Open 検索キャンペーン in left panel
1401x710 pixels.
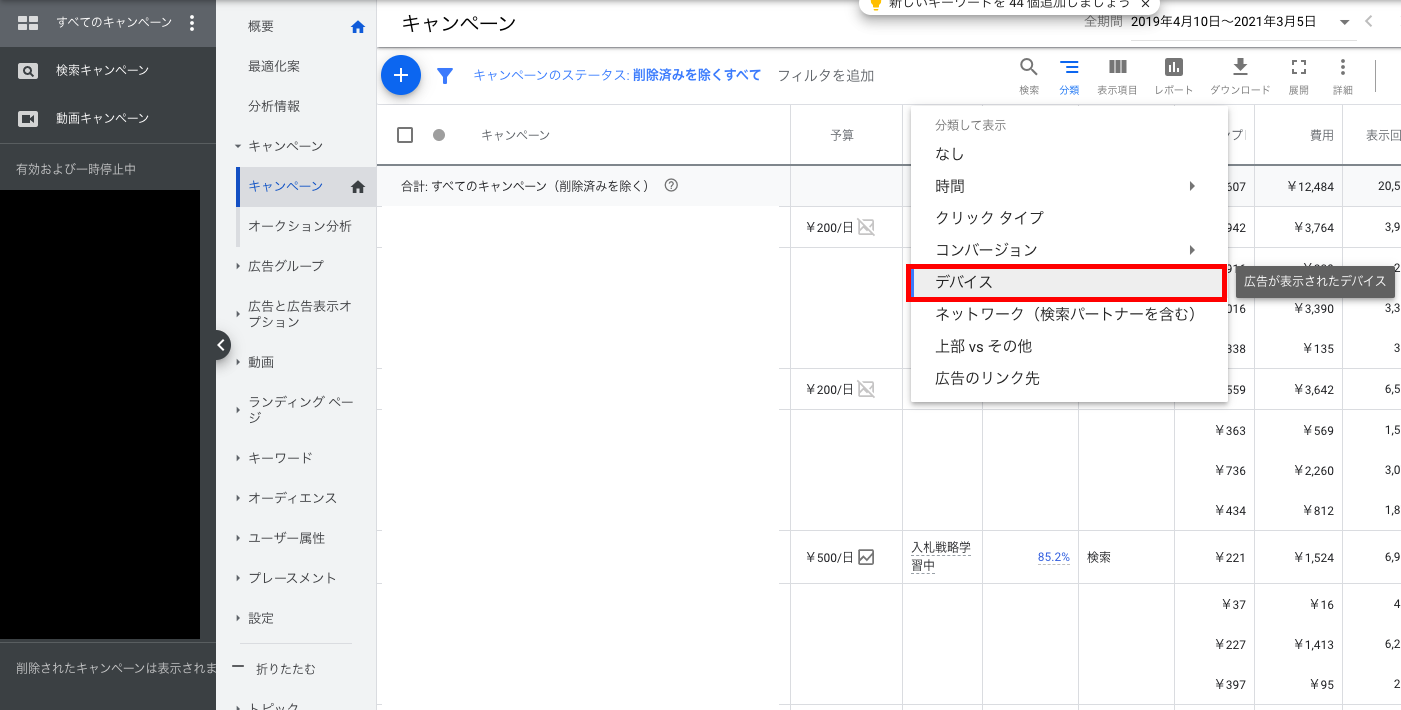102,70
